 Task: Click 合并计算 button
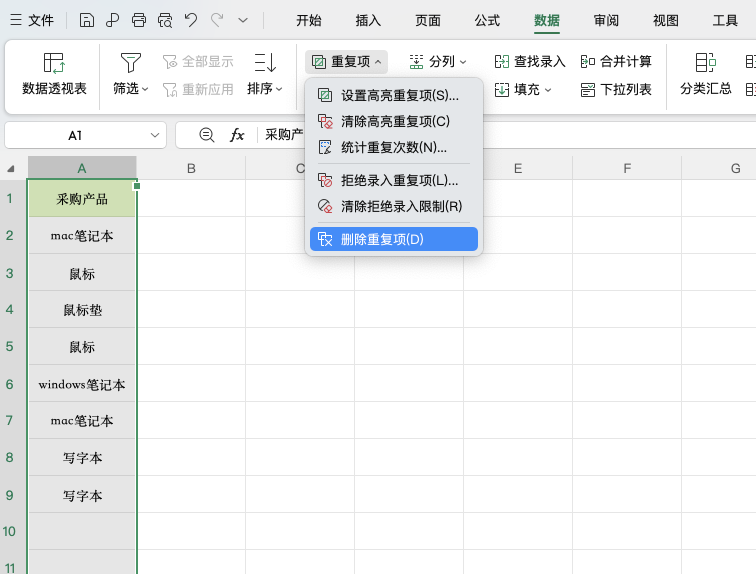[x=616, y=62]
